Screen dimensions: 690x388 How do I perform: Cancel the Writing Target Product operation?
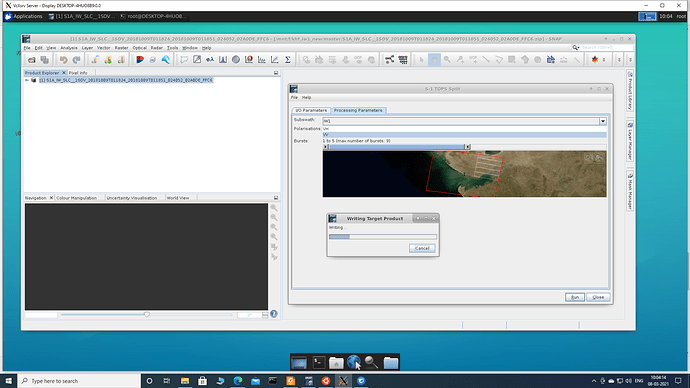422,248
